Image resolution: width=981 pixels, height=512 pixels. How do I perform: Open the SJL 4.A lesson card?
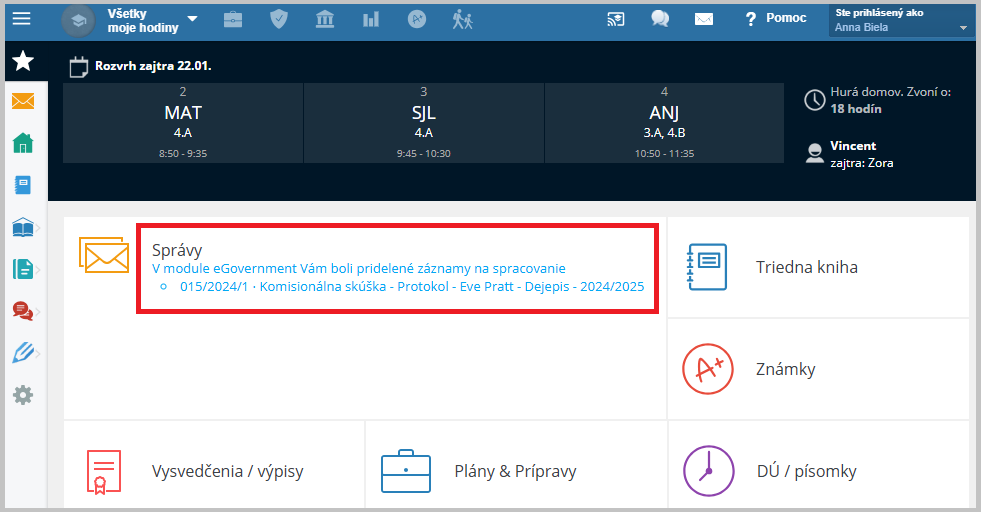coord(424,123)
